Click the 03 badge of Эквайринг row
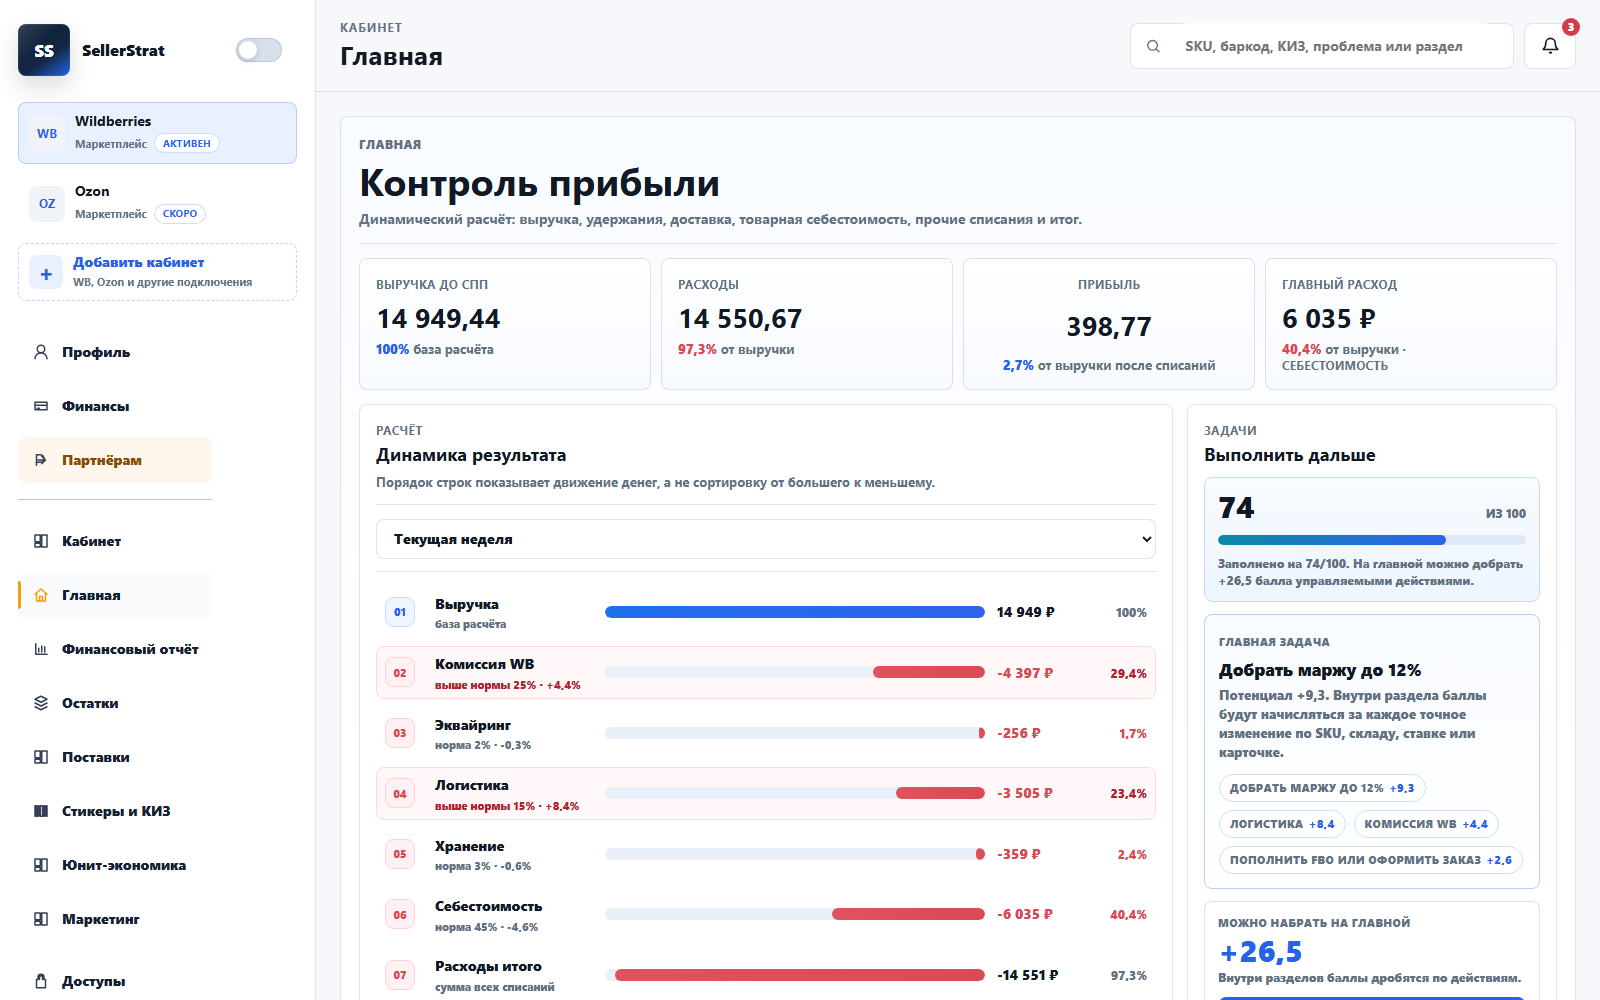Screen dimensions: 1600x1000 (x=400, y=733)
